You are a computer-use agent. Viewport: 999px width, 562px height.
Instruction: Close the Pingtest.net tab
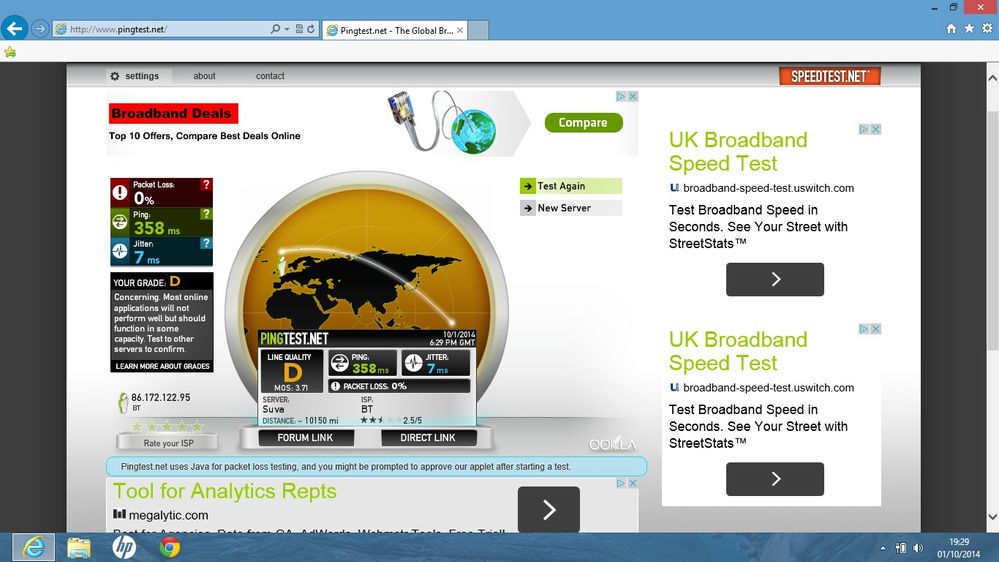click(x=460, y=31)
